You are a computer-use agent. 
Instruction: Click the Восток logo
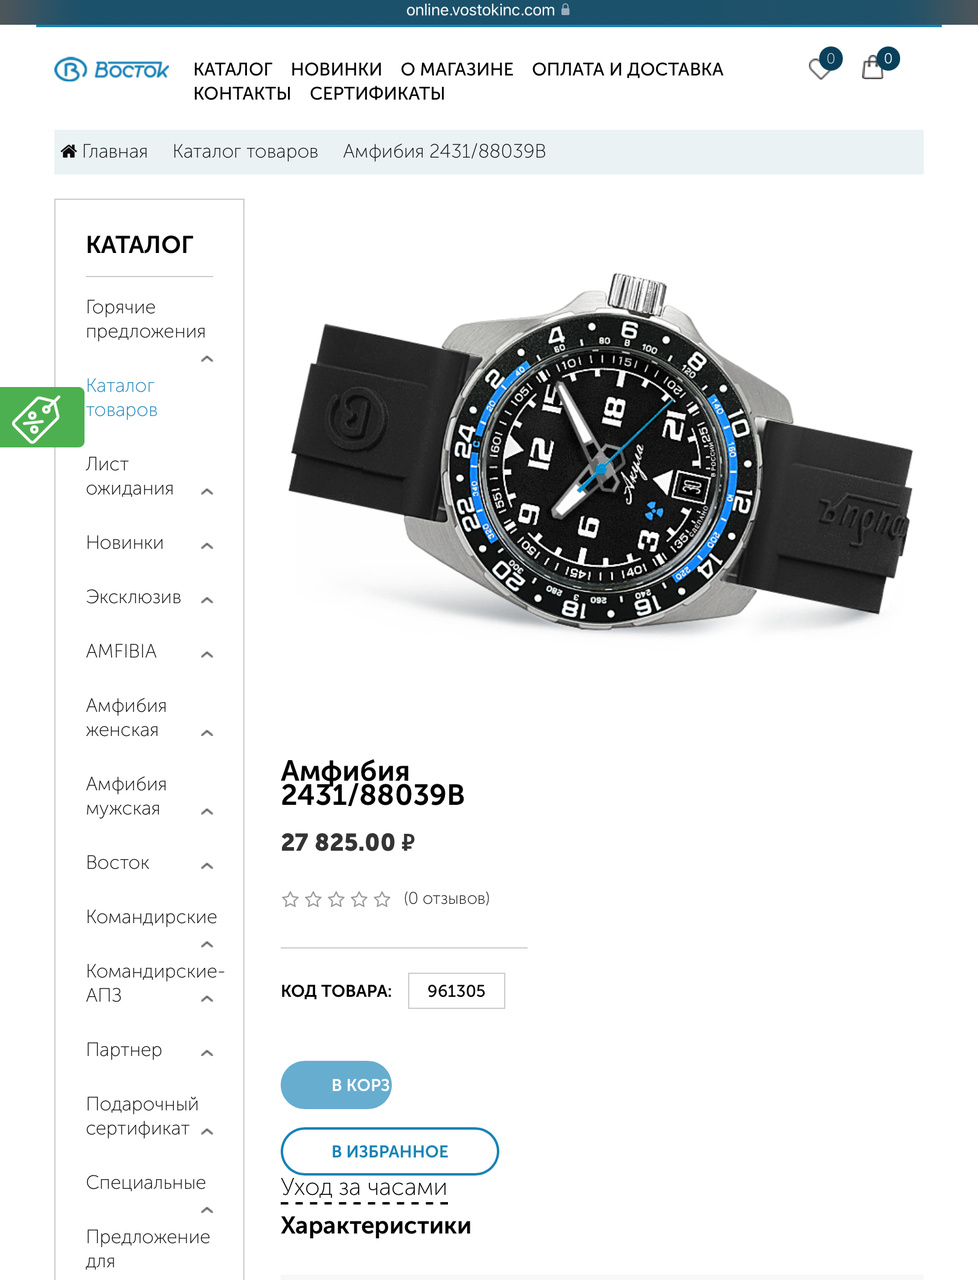tap(111, 70)
